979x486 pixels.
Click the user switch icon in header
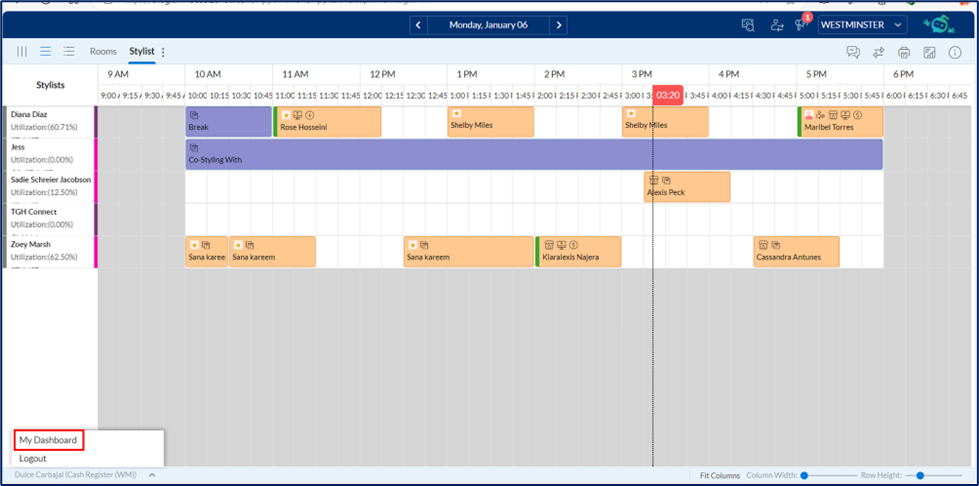[776, 25]
